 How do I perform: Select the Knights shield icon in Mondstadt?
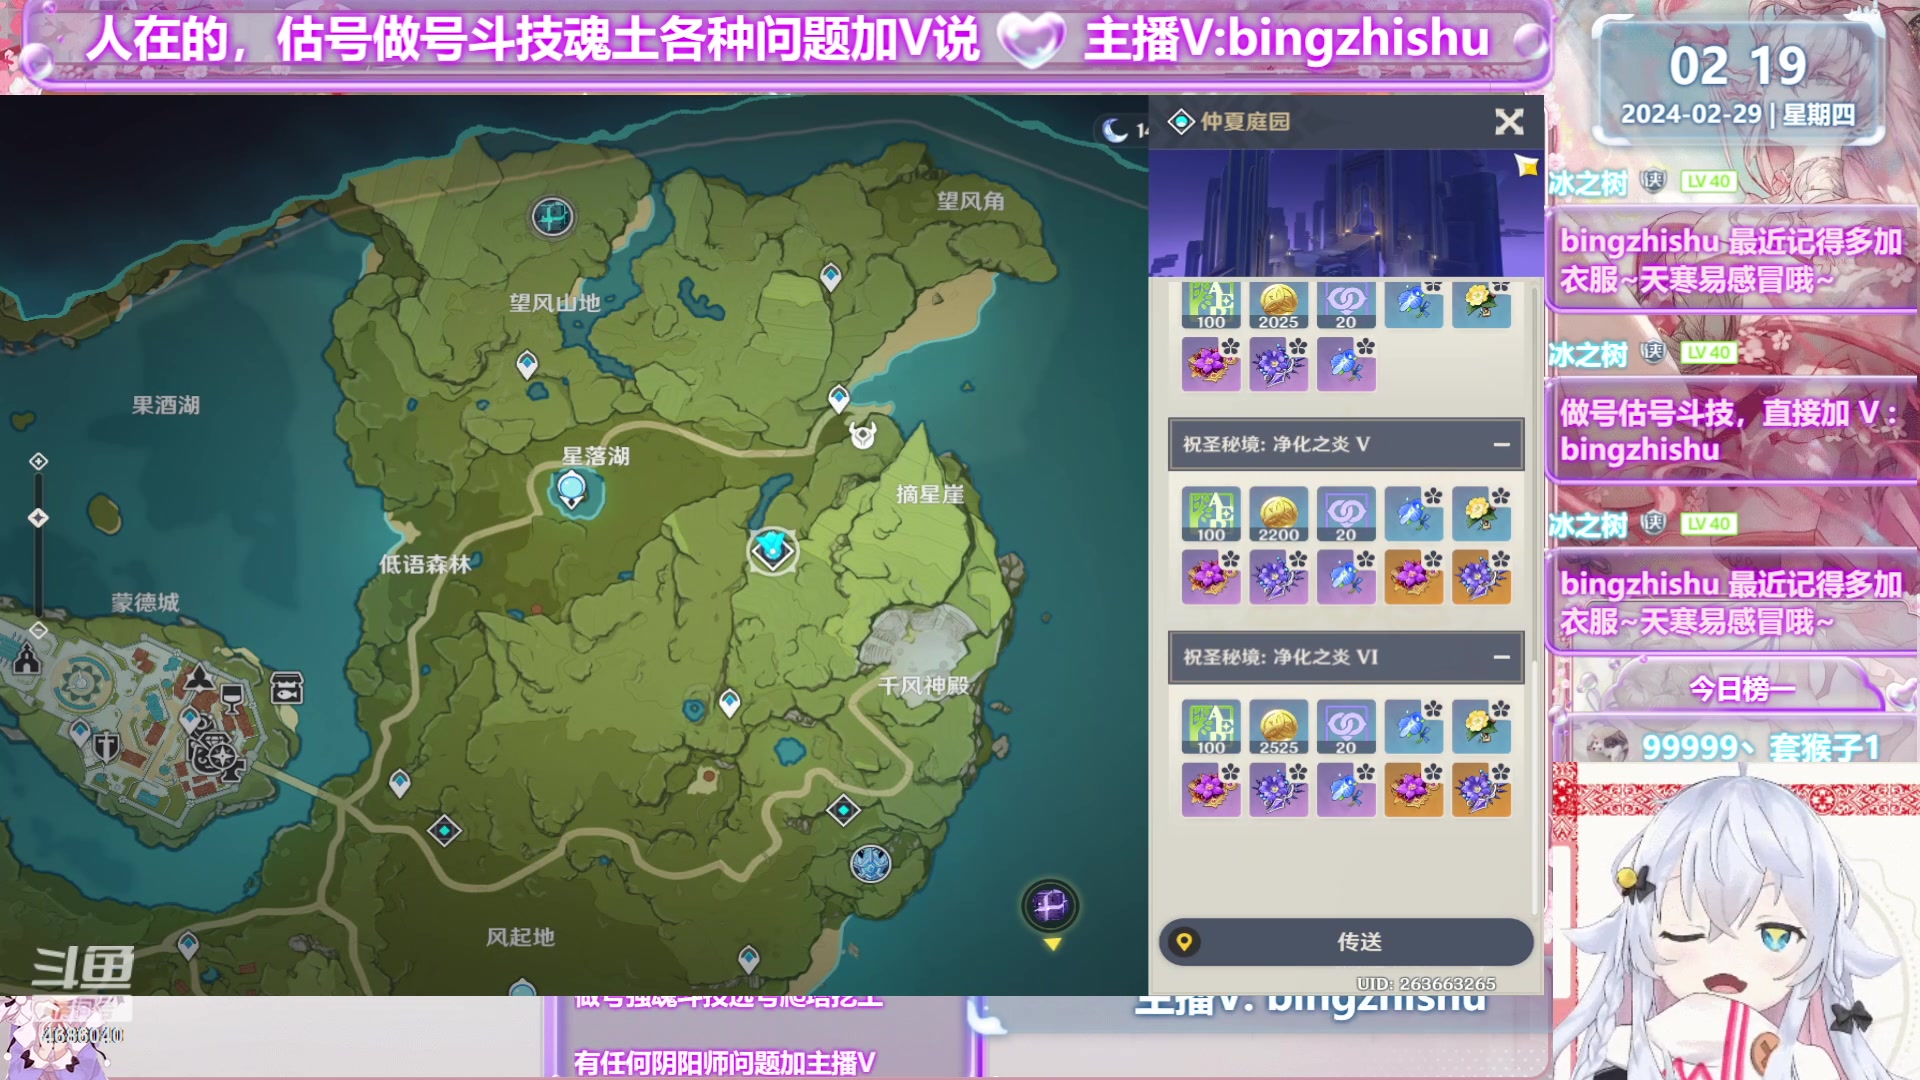[x=106, y=745]
